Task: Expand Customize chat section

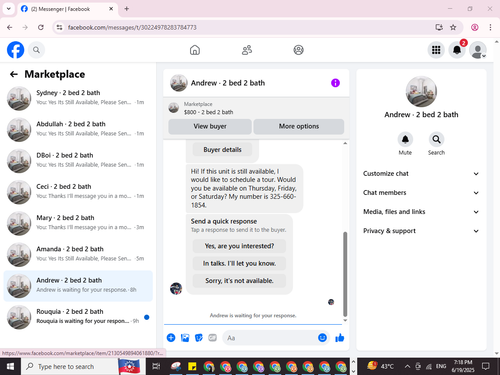Action: click(x=421, y=174)
